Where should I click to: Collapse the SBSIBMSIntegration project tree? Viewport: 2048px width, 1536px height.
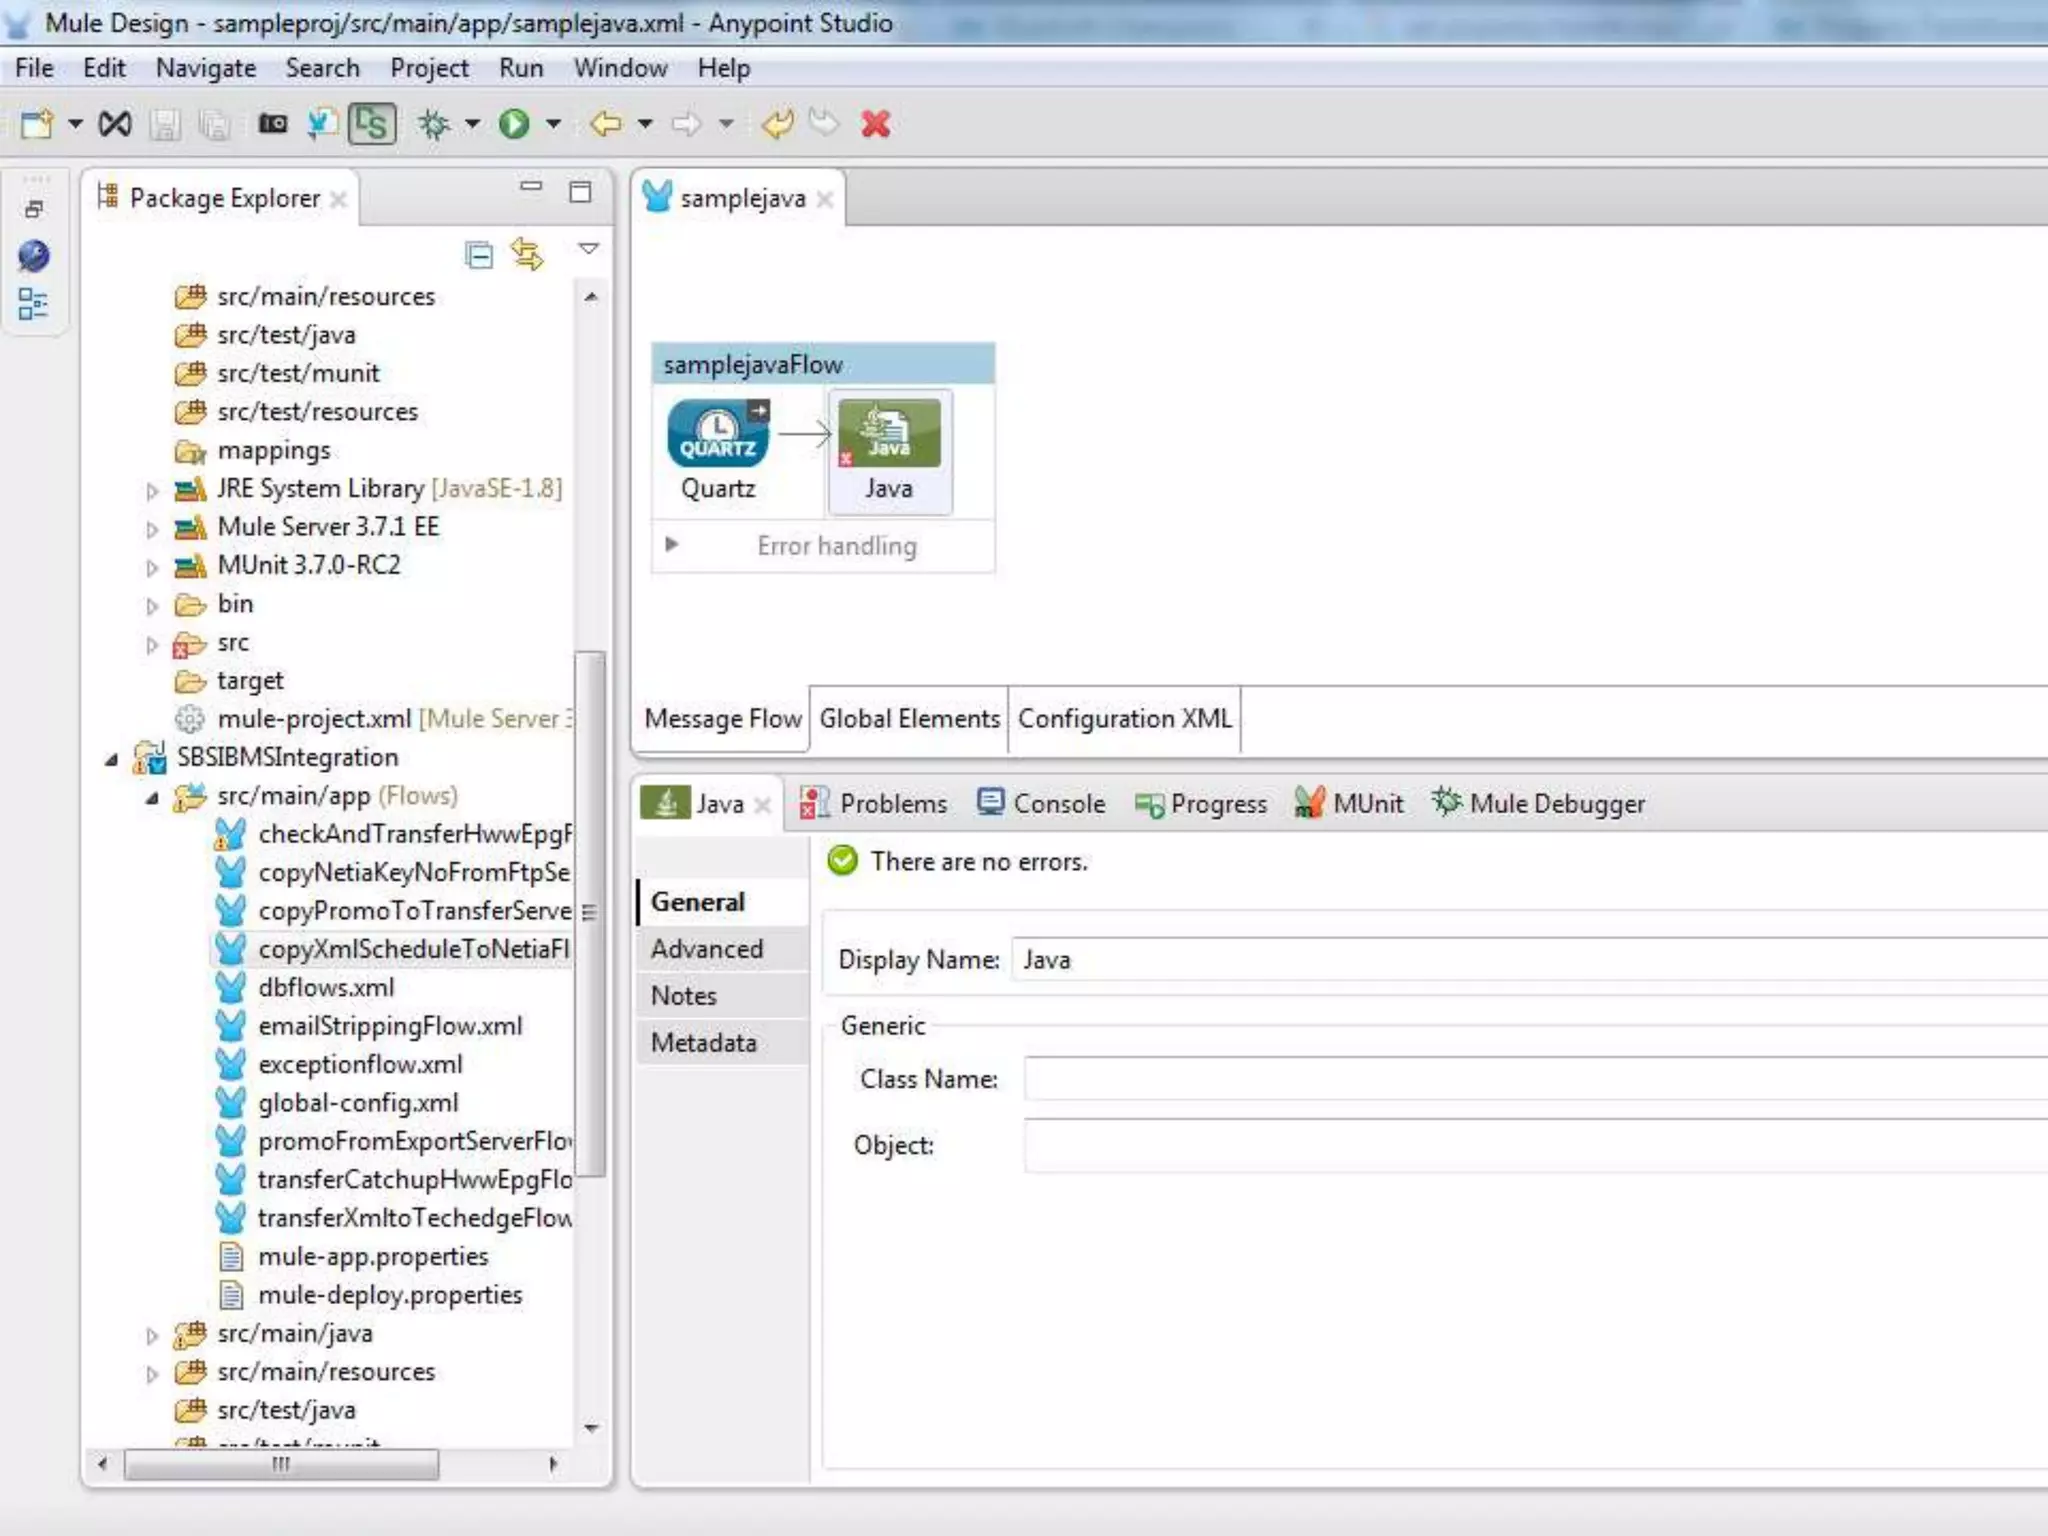point(111,760)
